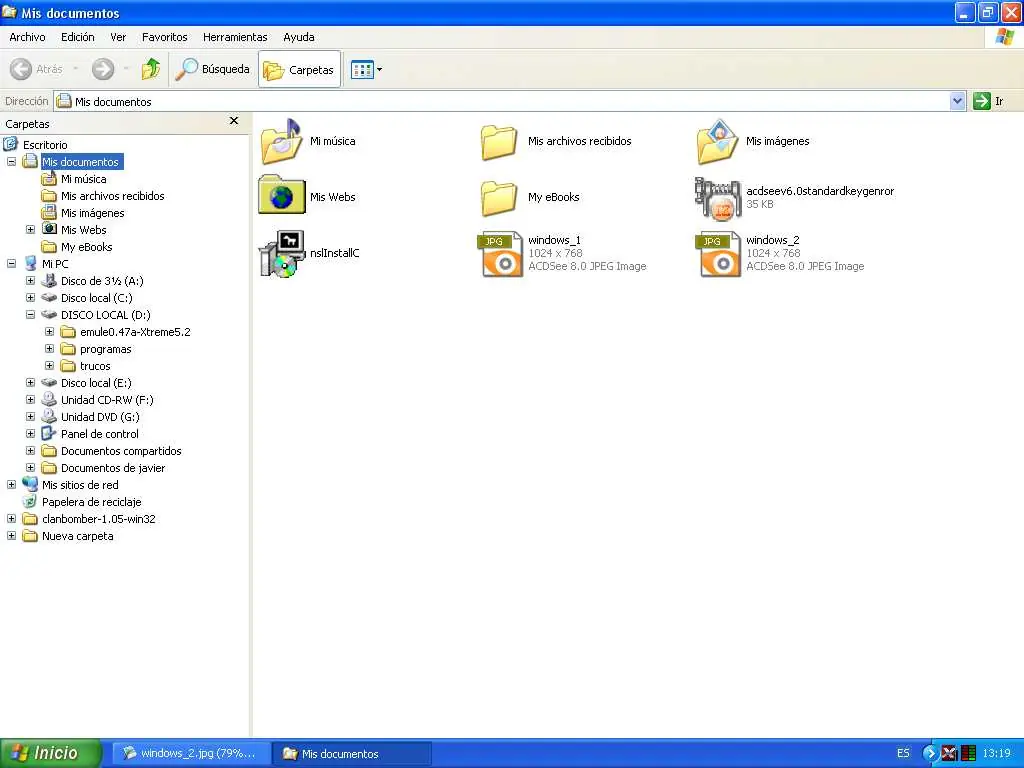Open Búsqueda search tool
This screenshot has height=768, width=1024.
212,69
